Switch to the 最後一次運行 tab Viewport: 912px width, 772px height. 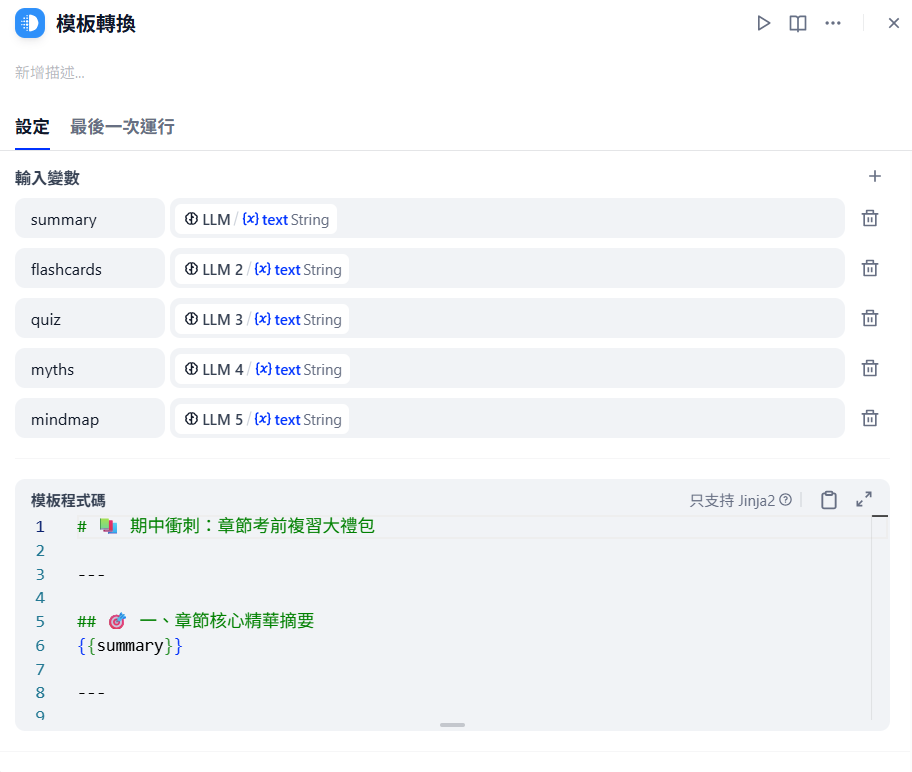click(x=122, y=127)
